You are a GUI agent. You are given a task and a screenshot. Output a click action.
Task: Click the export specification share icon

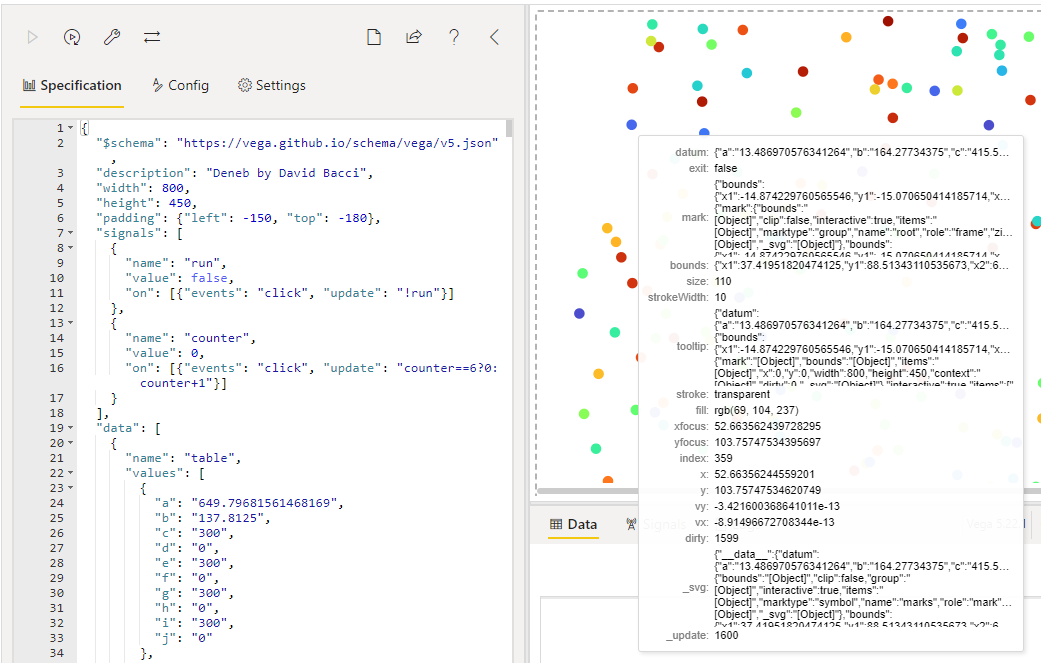[414, 37]
